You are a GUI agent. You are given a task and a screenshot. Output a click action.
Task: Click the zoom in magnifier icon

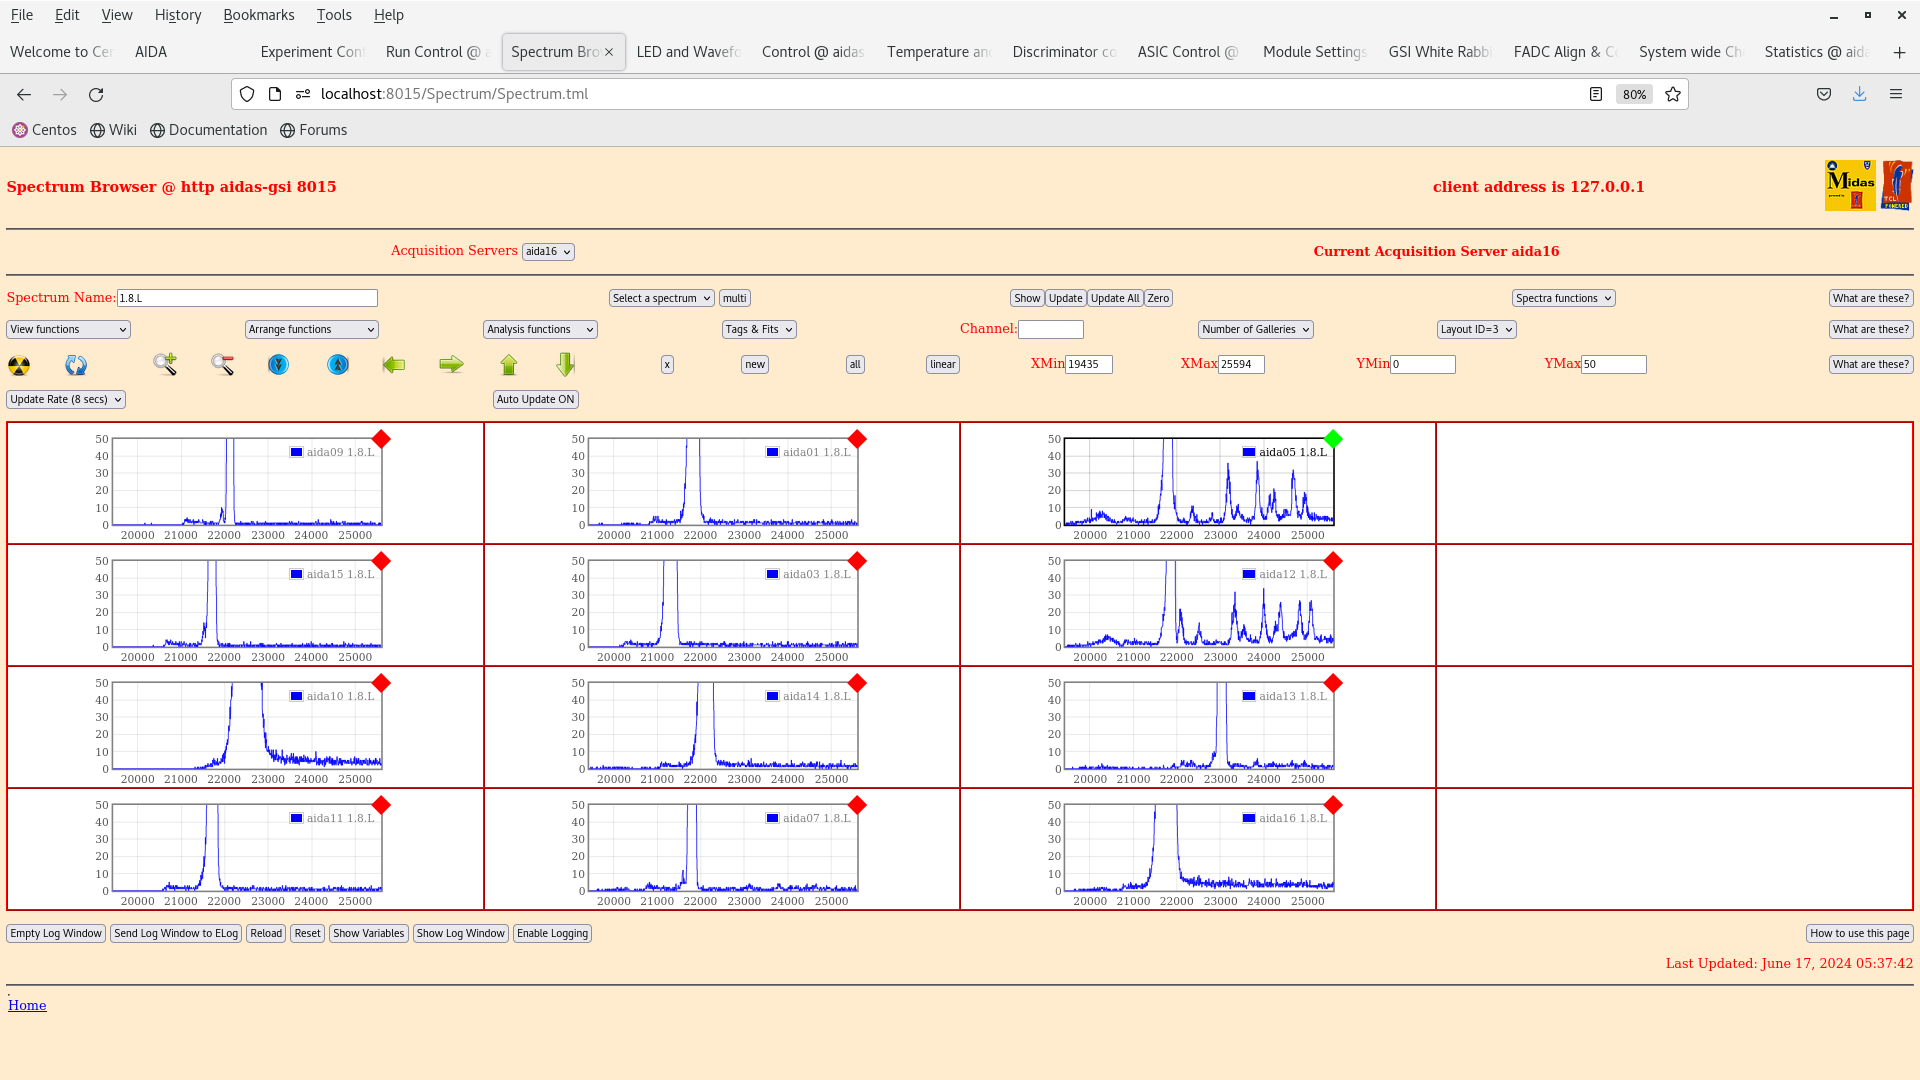click(165, 365)
